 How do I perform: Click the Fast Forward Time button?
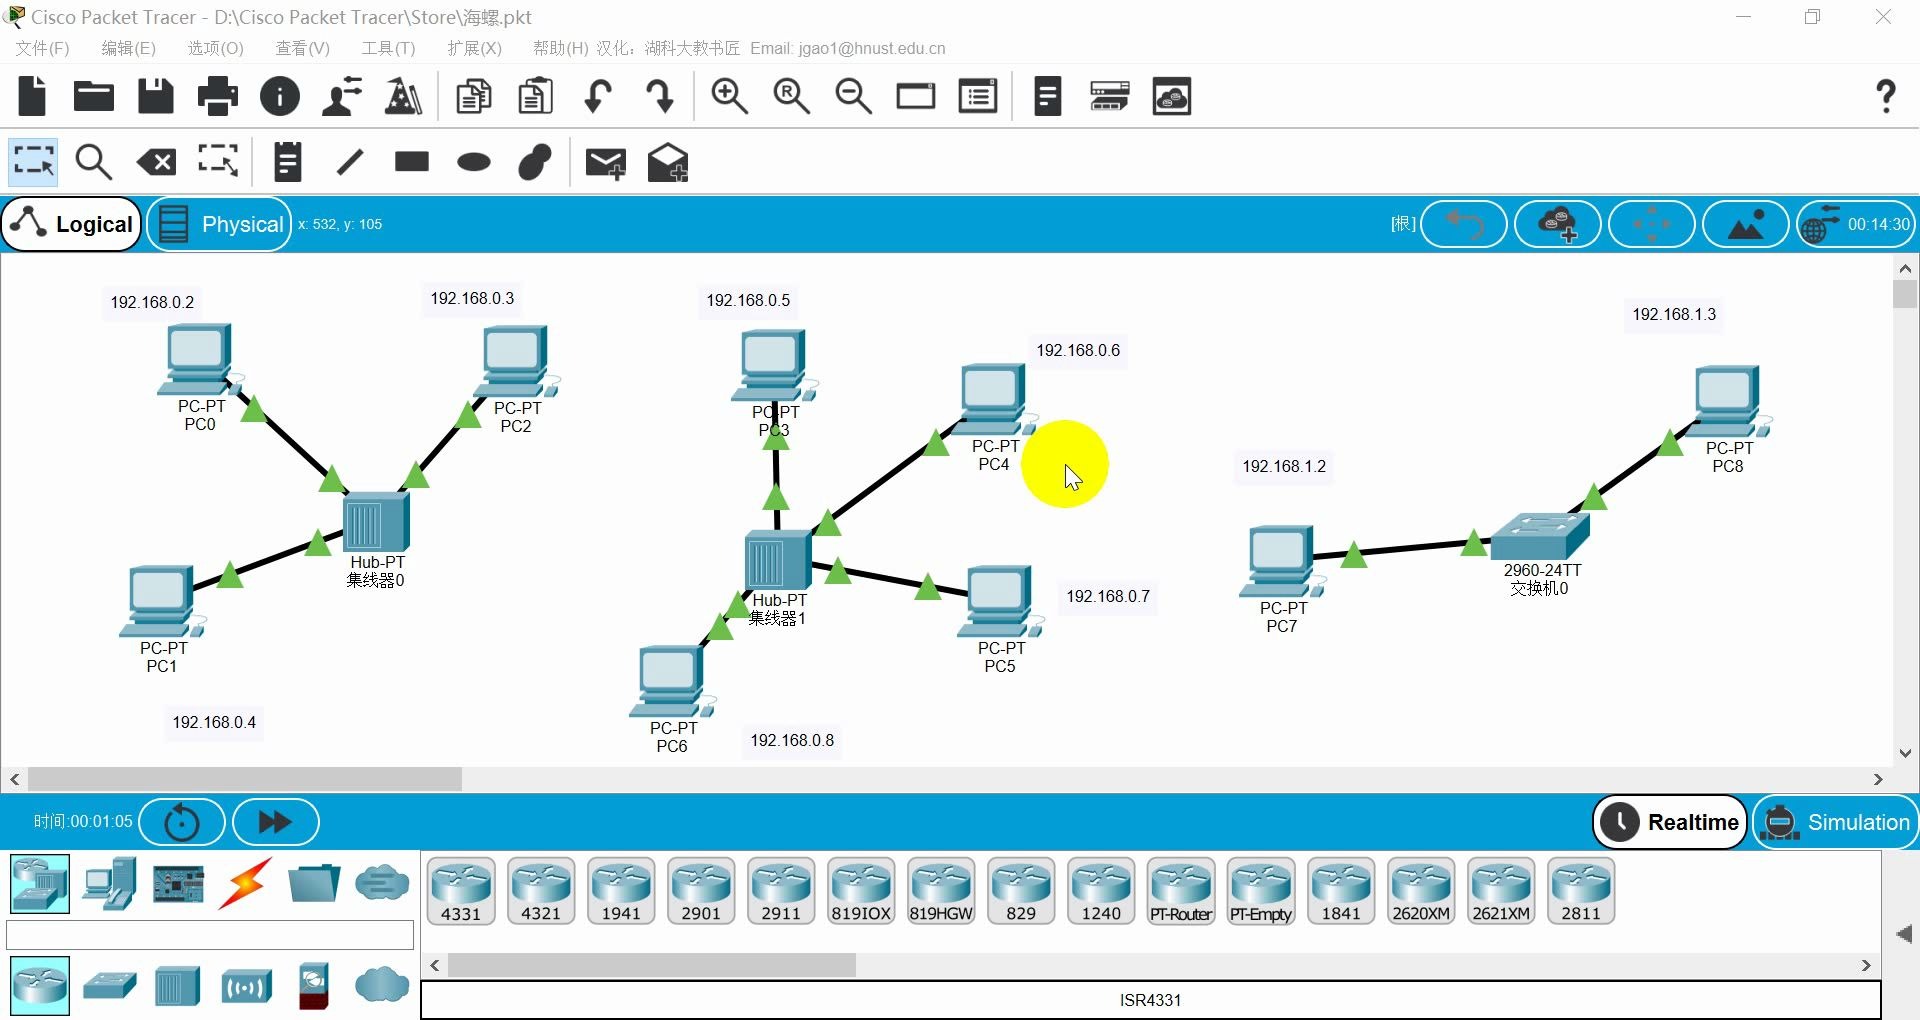pyautogui.click(x=274, y=821)
